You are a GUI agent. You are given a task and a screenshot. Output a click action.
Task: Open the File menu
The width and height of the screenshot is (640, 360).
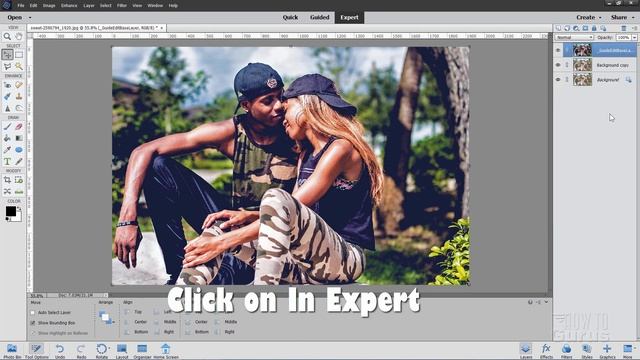tap(21, 6)
